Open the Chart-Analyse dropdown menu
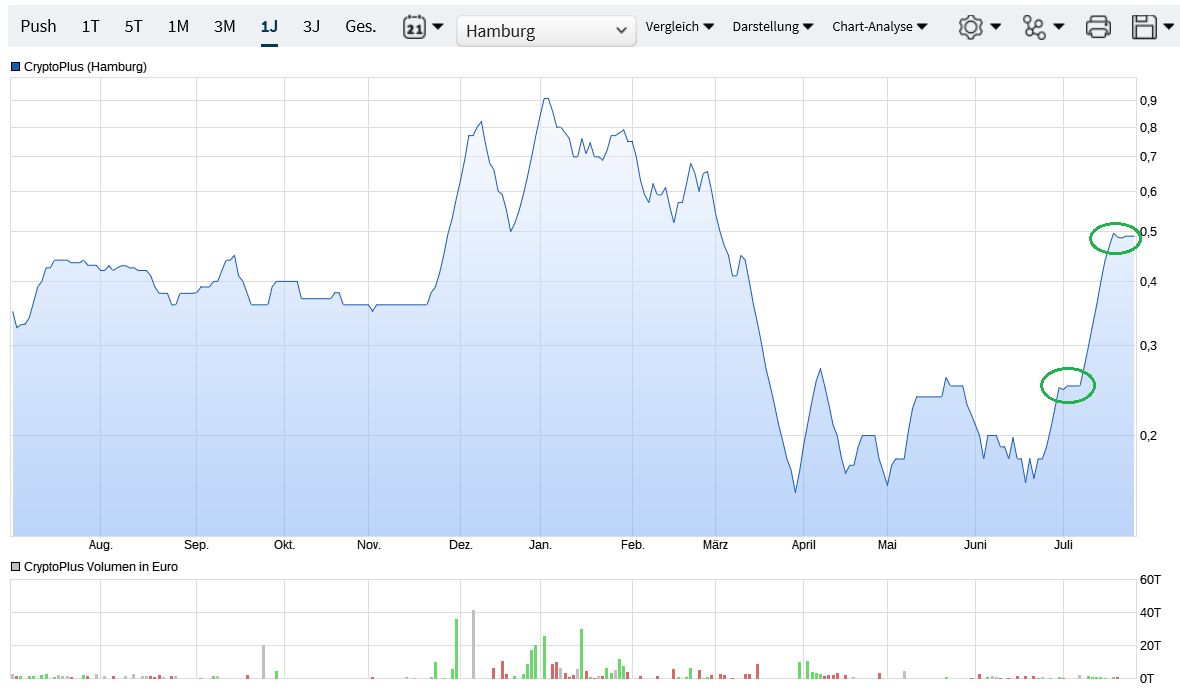 point(880,26)
